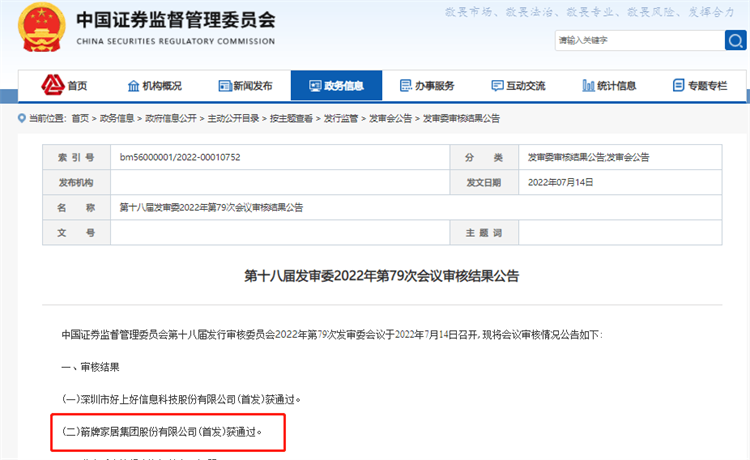Go to 发审会公告 in the breadcrumb

(390, 118)
